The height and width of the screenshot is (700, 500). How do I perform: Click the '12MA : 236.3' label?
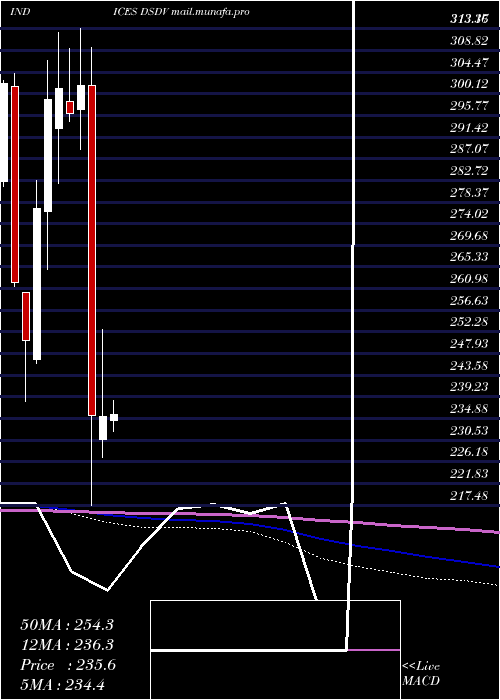(67, 645)
